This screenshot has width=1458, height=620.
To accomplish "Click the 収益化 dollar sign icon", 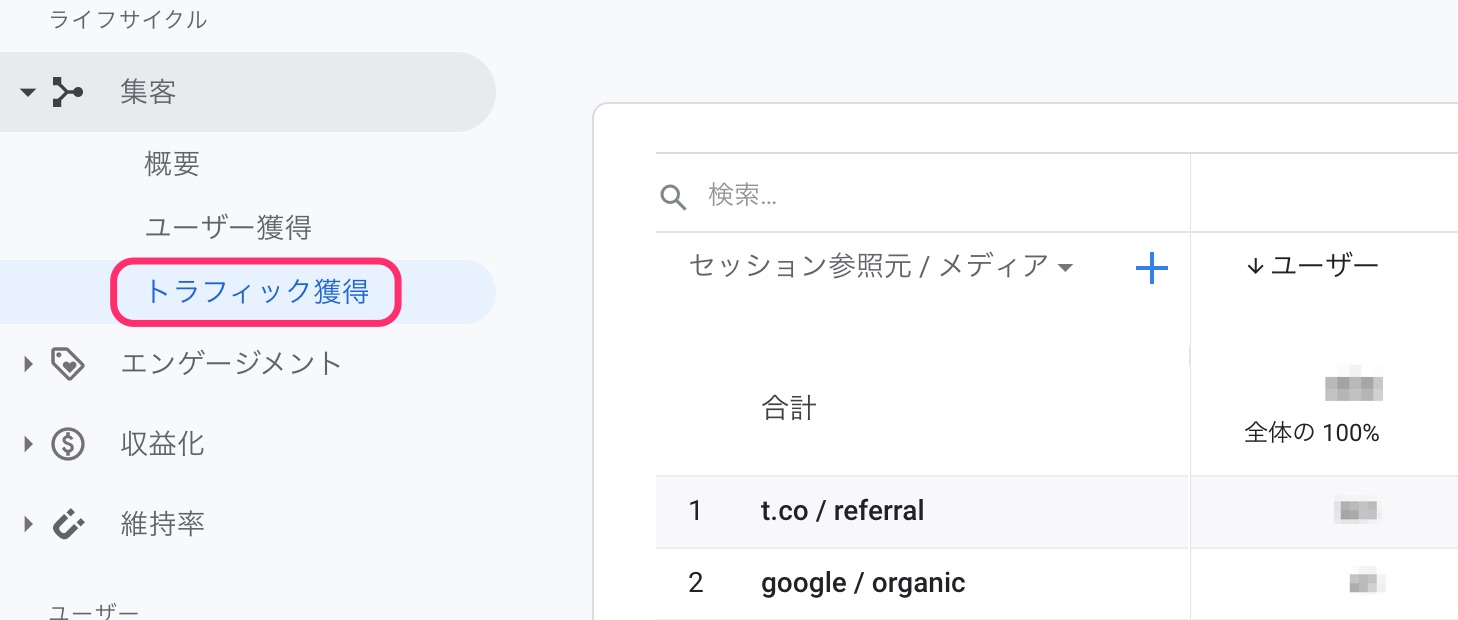I will click(67, 443).
